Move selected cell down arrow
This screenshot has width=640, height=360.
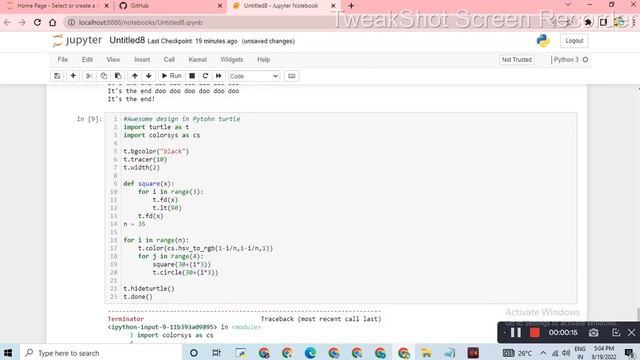click(x=149, y=76)
